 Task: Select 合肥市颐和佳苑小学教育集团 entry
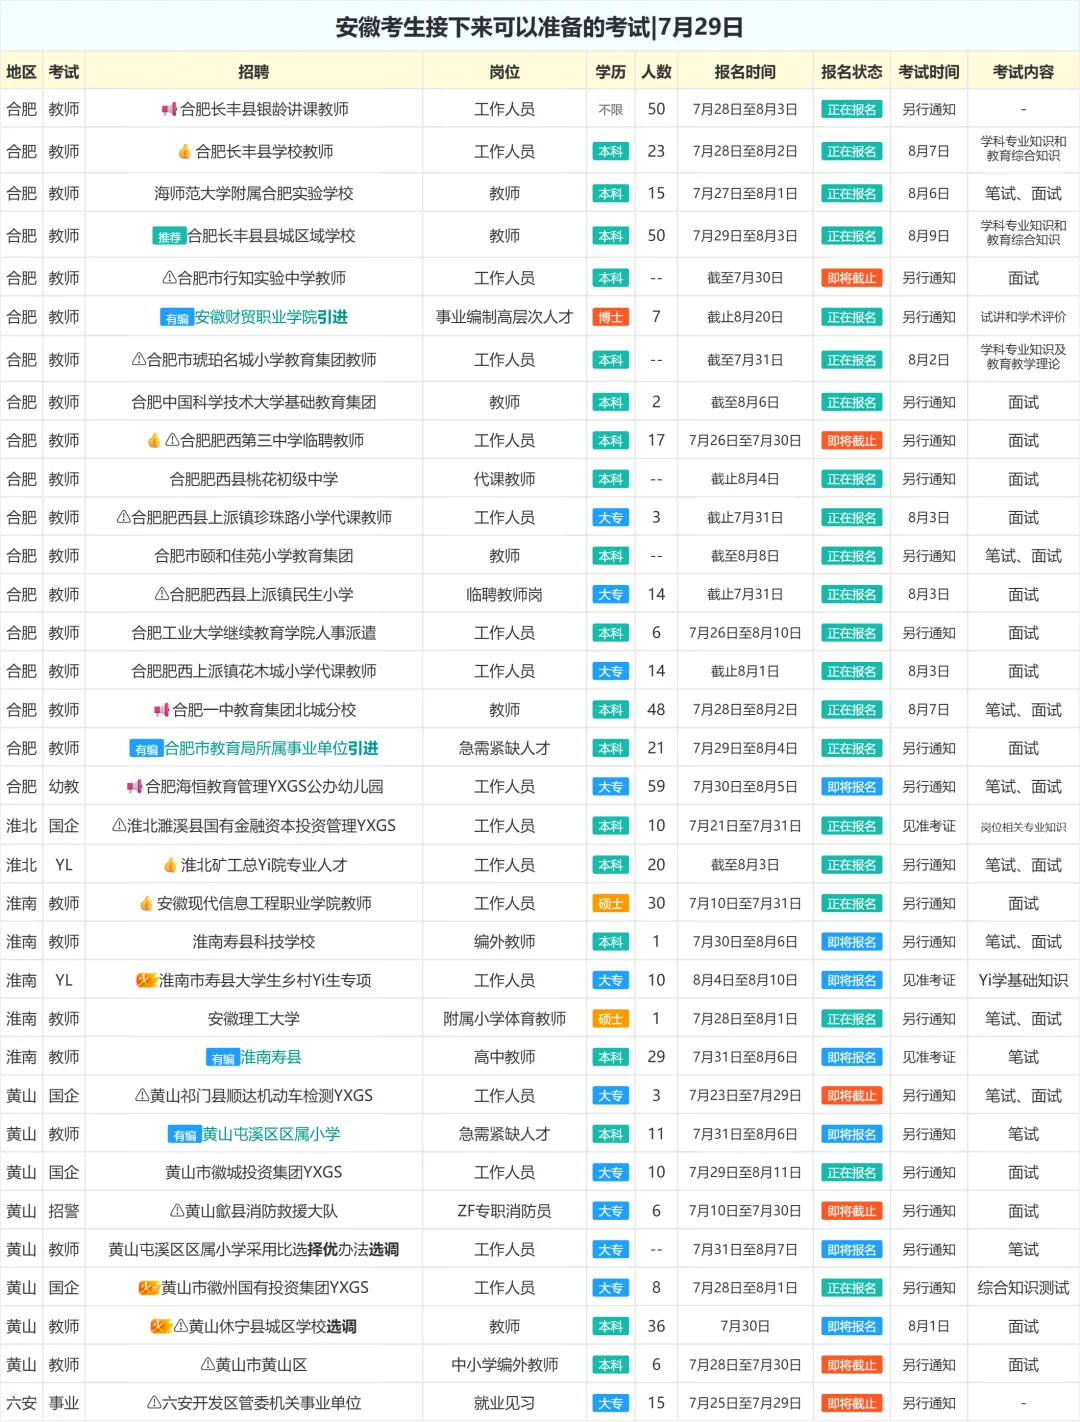(x=254, y=556)
